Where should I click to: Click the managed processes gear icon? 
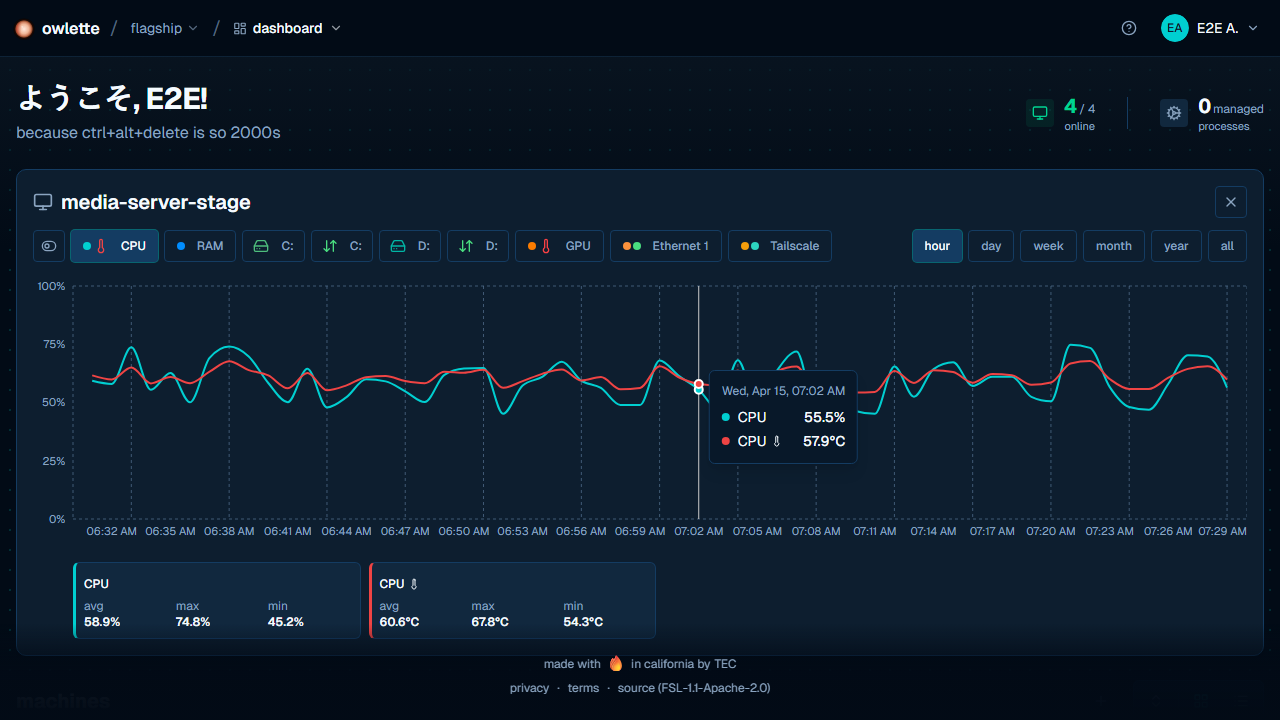click(x=1174, y=113)
